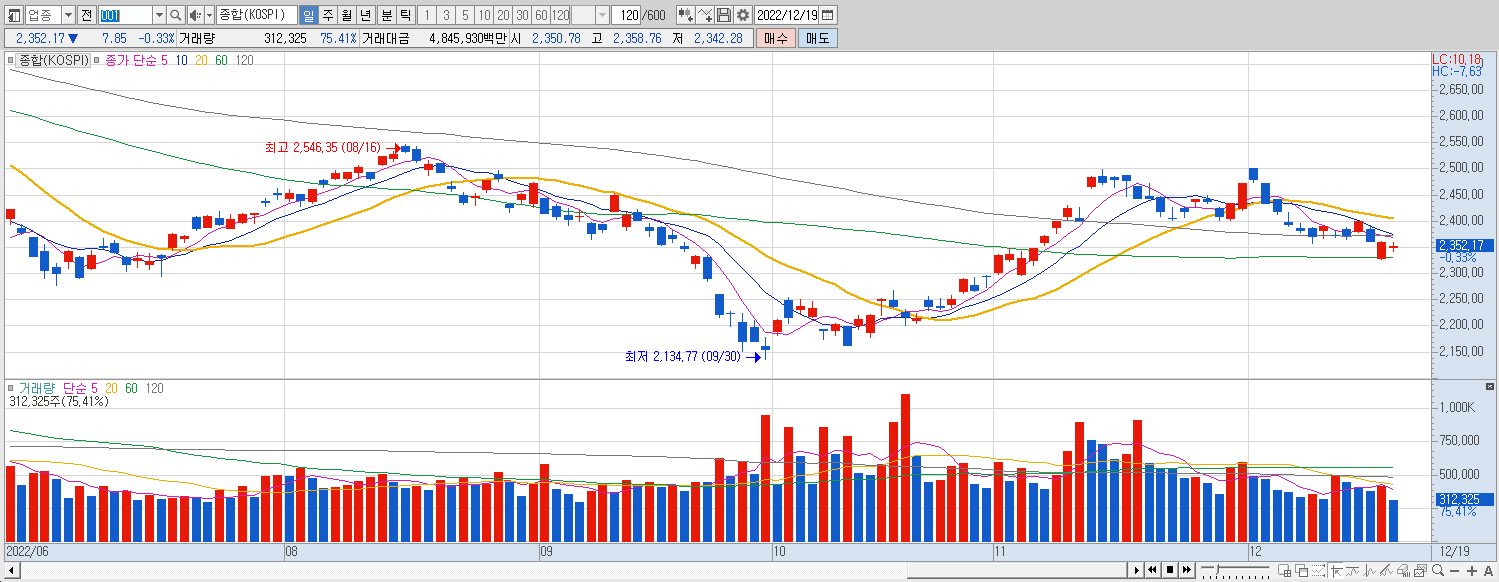
Task: Click the floppy disk save icon
Action: 724,15
